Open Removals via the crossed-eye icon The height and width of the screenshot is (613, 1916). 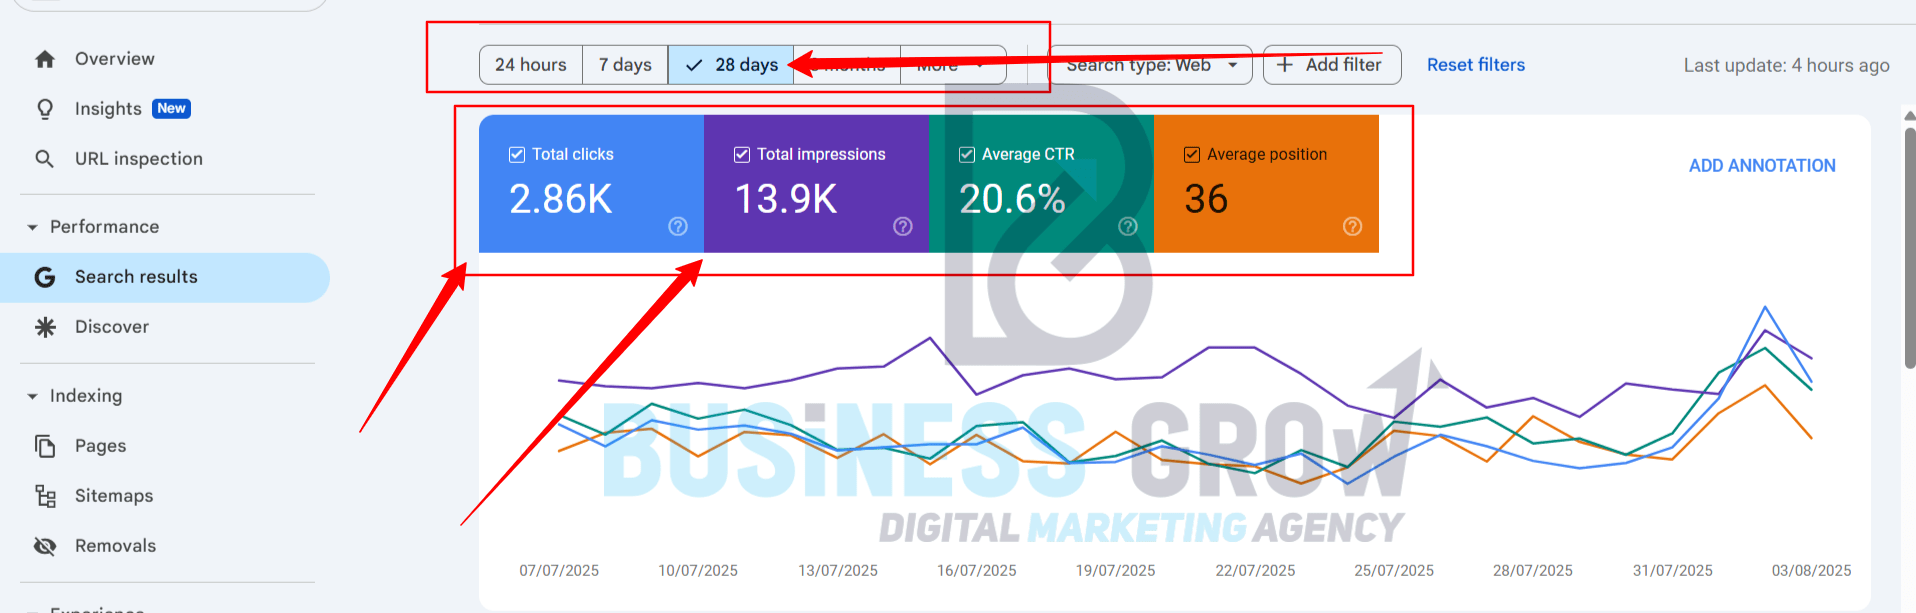[45, 546]
